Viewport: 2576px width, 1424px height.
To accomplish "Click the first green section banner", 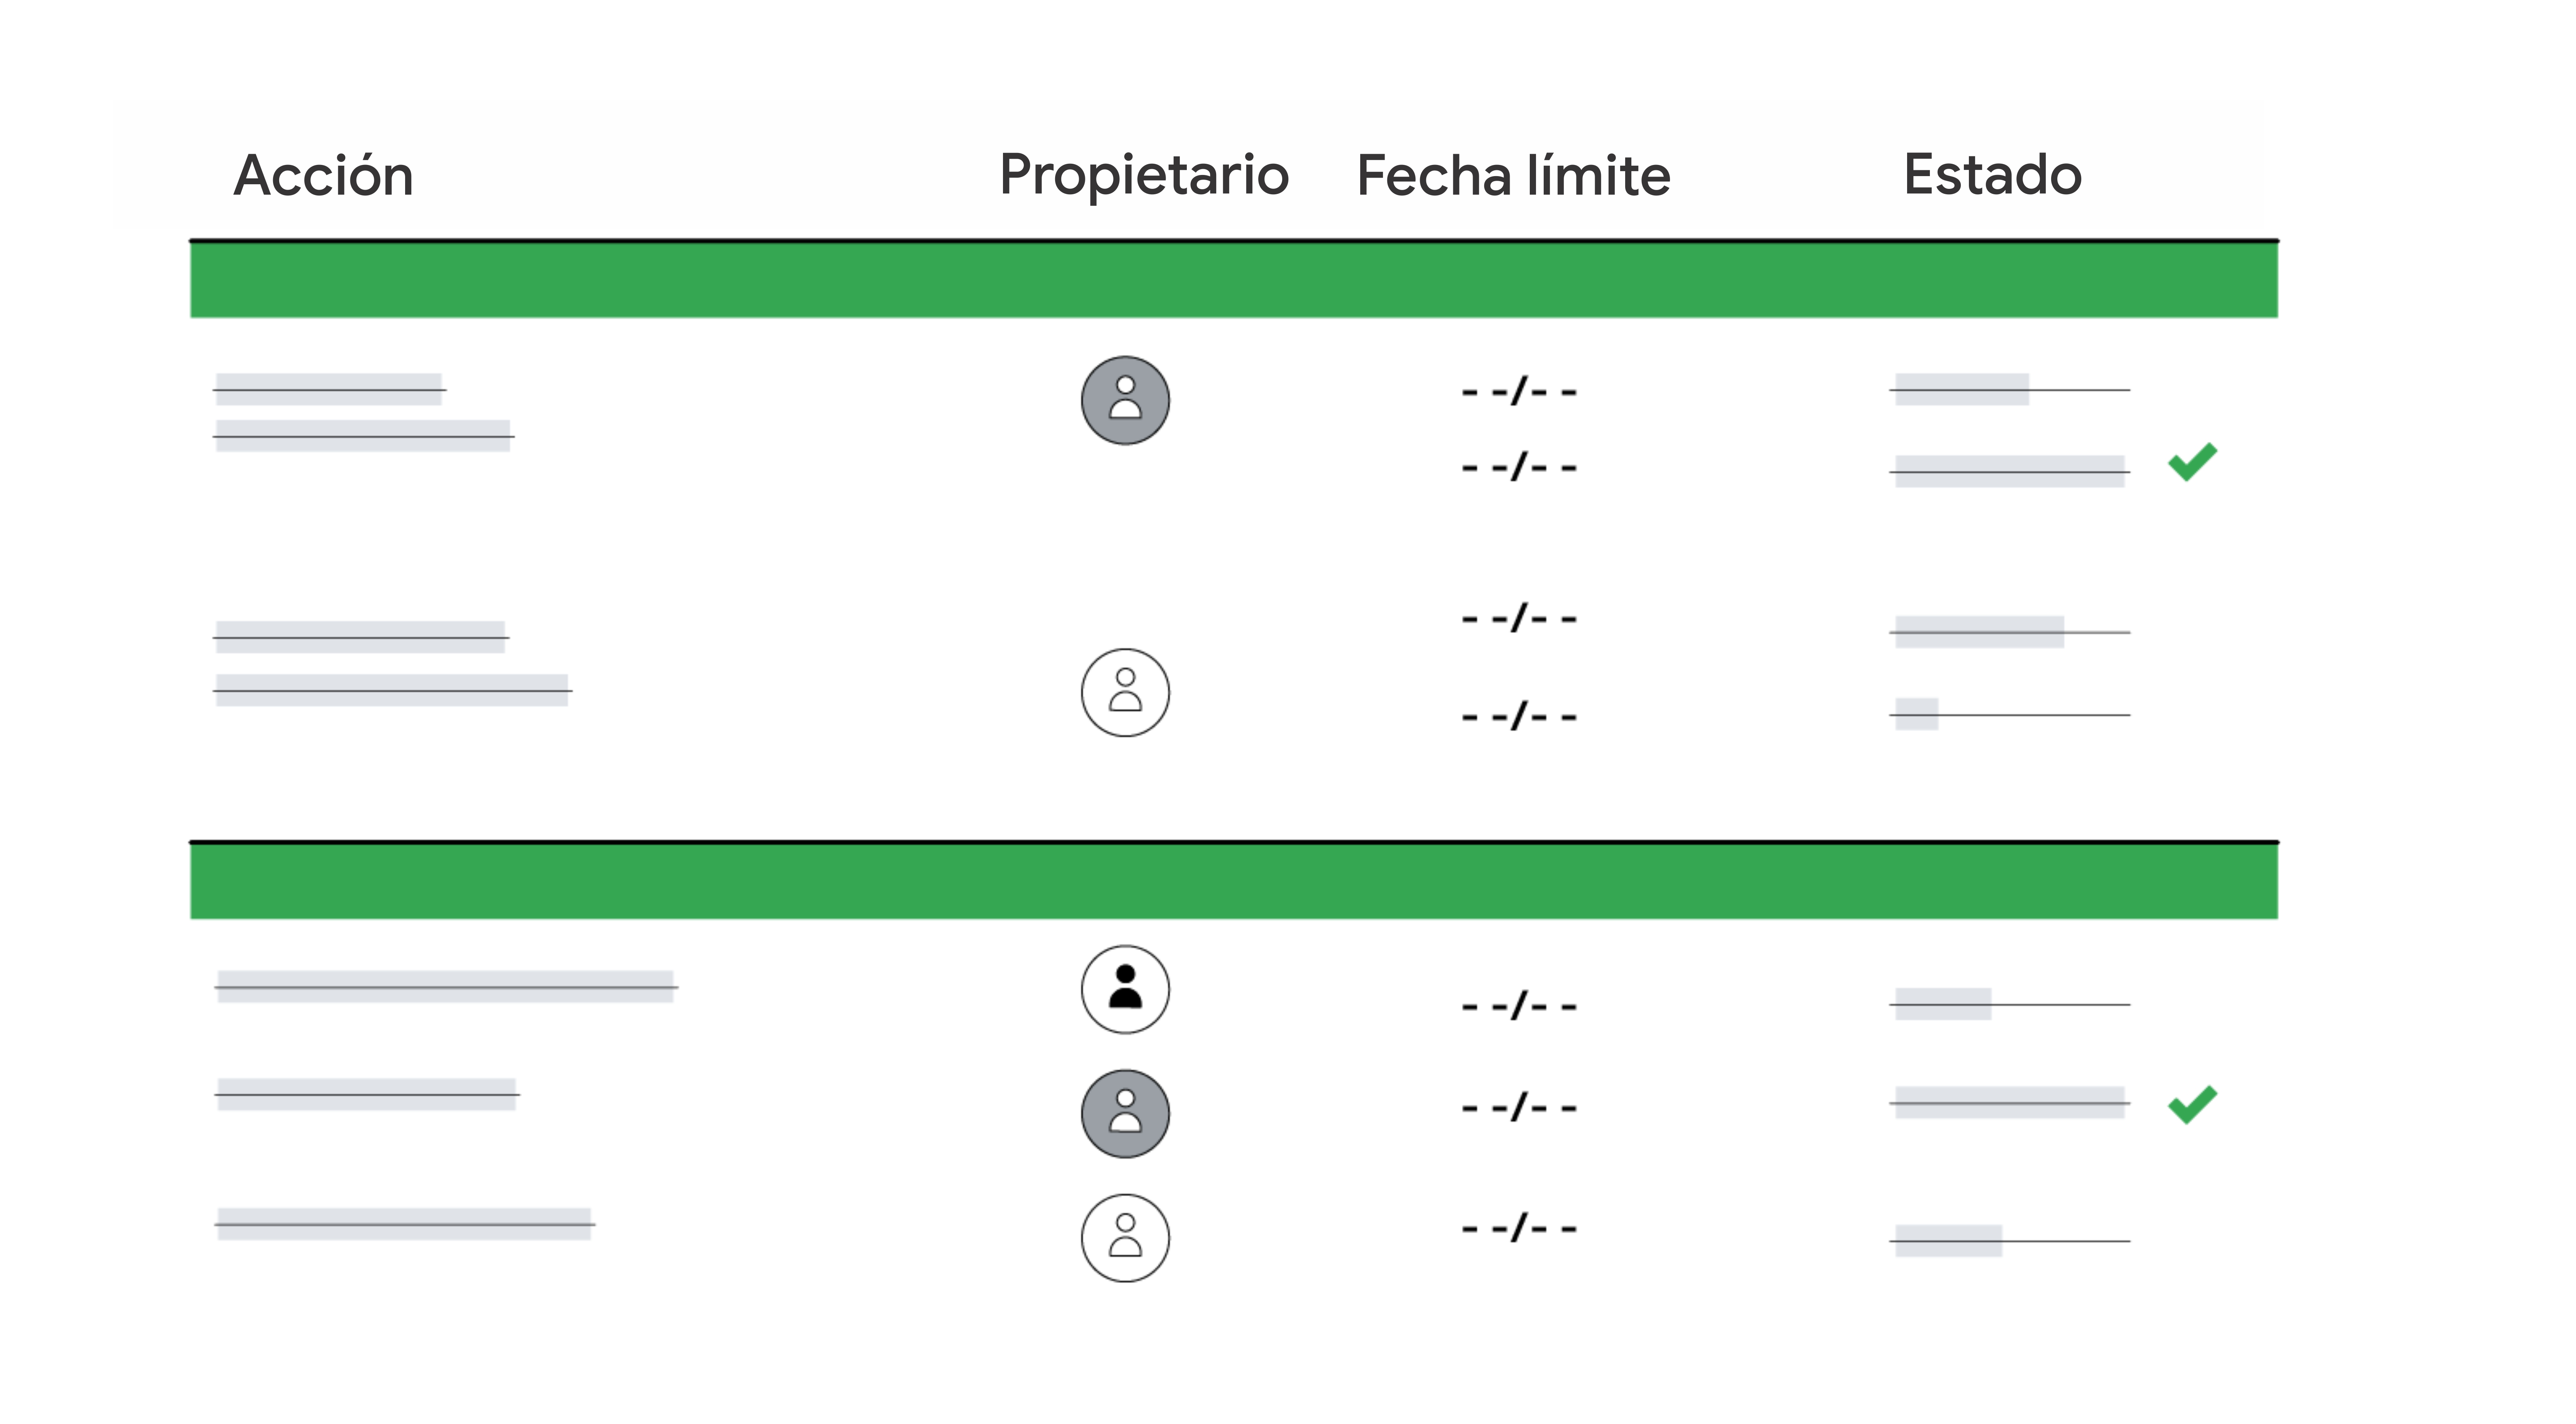I will (1234, 280).
